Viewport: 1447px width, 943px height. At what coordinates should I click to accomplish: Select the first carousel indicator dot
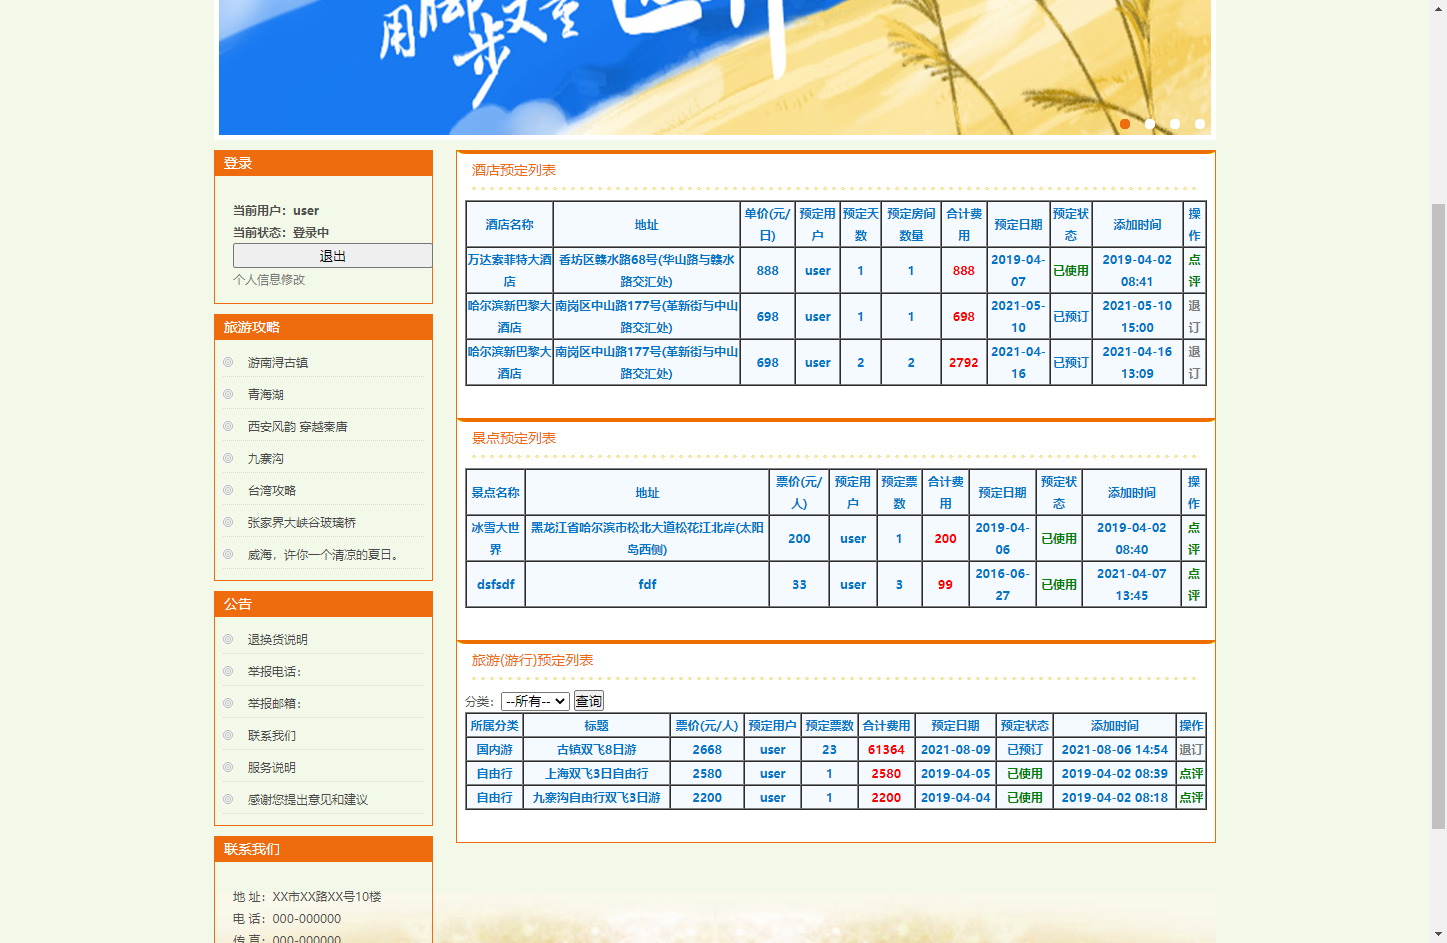coord(1124,124)
